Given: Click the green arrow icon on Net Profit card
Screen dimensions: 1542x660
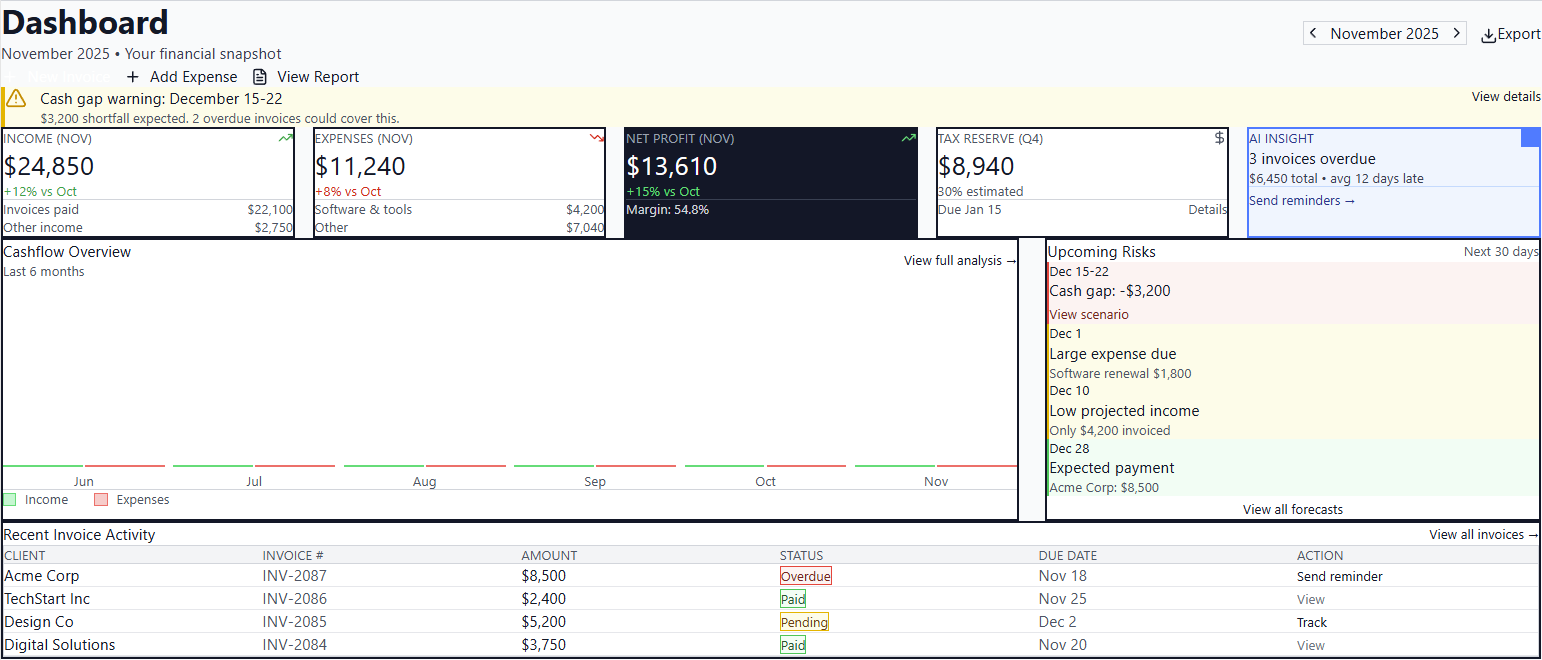Looking at the screenshot, I should [x=907, y=138].
